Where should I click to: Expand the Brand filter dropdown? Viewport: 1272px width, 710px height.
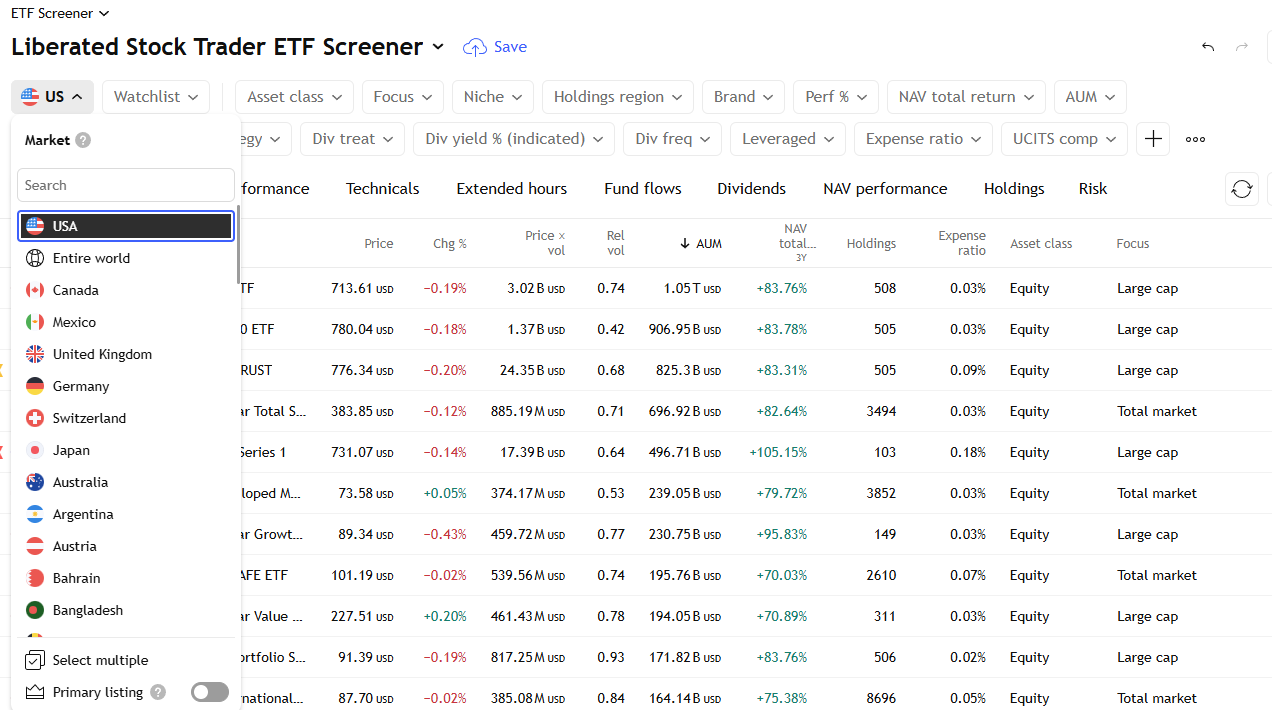point(744,97)
